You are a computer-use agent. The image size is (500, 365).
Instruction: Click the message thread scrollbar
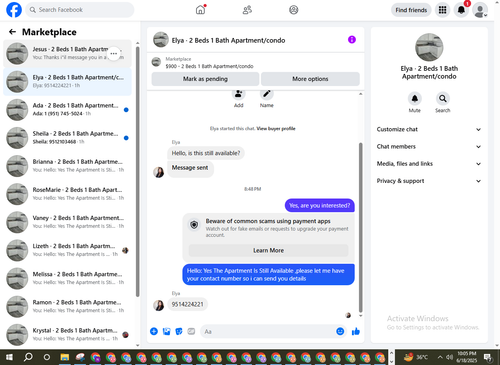[x=360, y=228]
